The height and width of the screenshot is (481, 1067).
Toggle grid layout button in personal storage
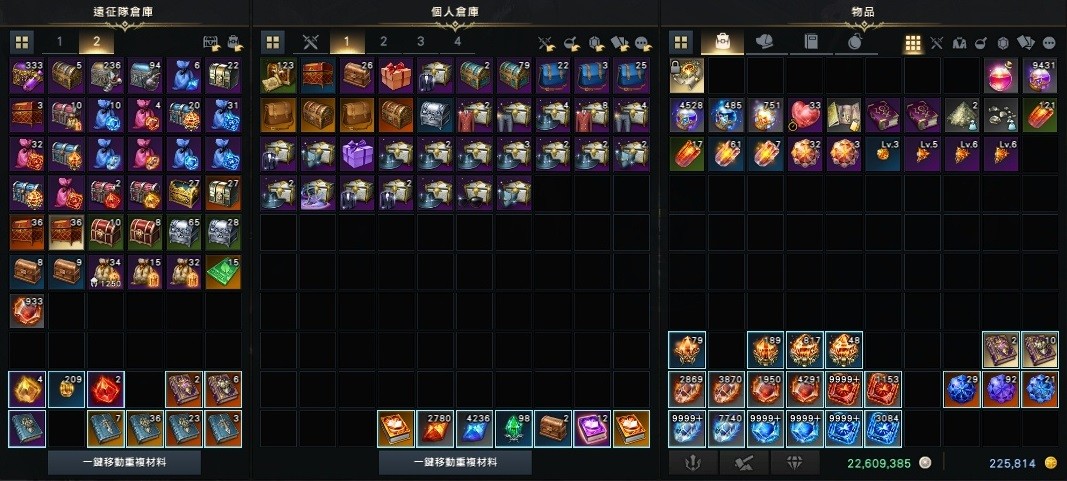[x=272, y=43]
